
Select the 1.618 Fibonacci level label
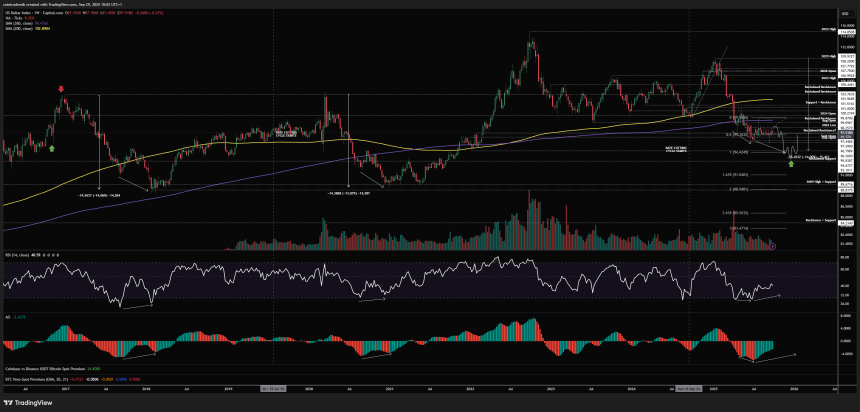735,174
